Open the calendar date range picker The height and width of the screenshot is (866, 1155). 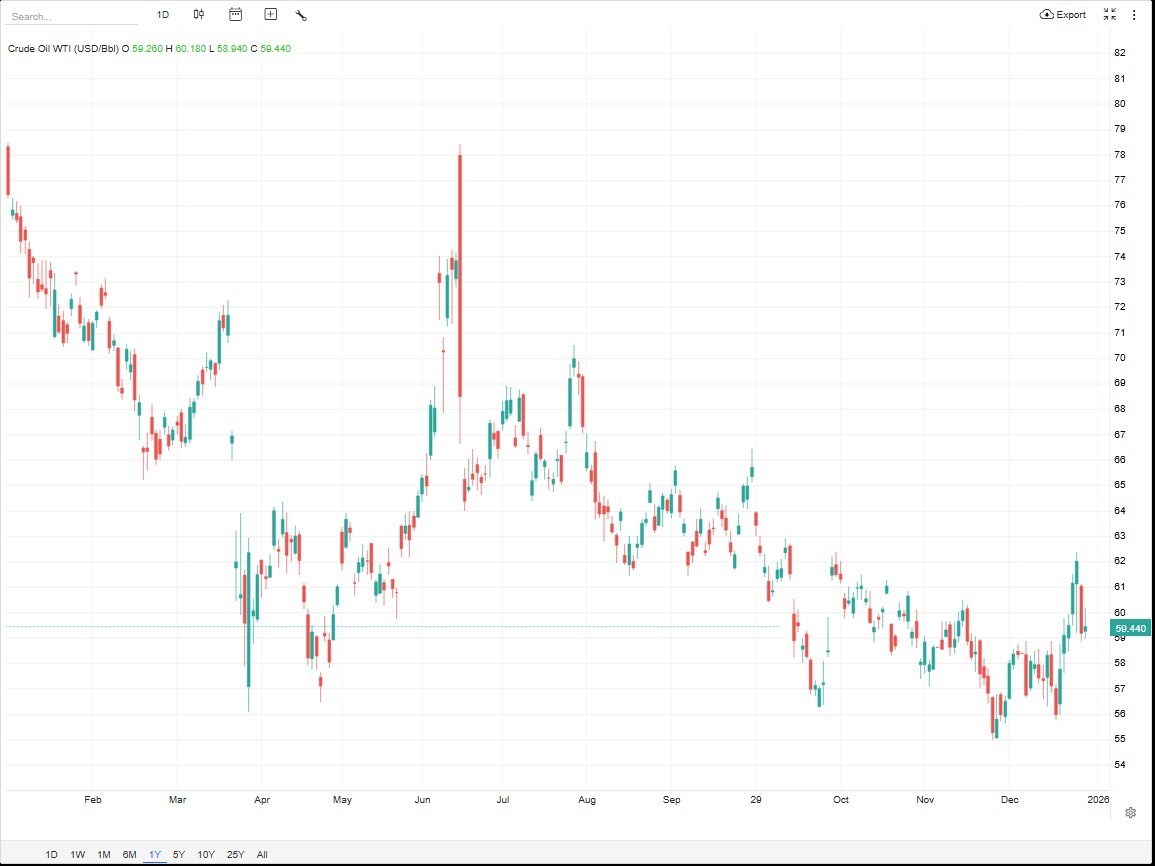(x=235, y=14)
